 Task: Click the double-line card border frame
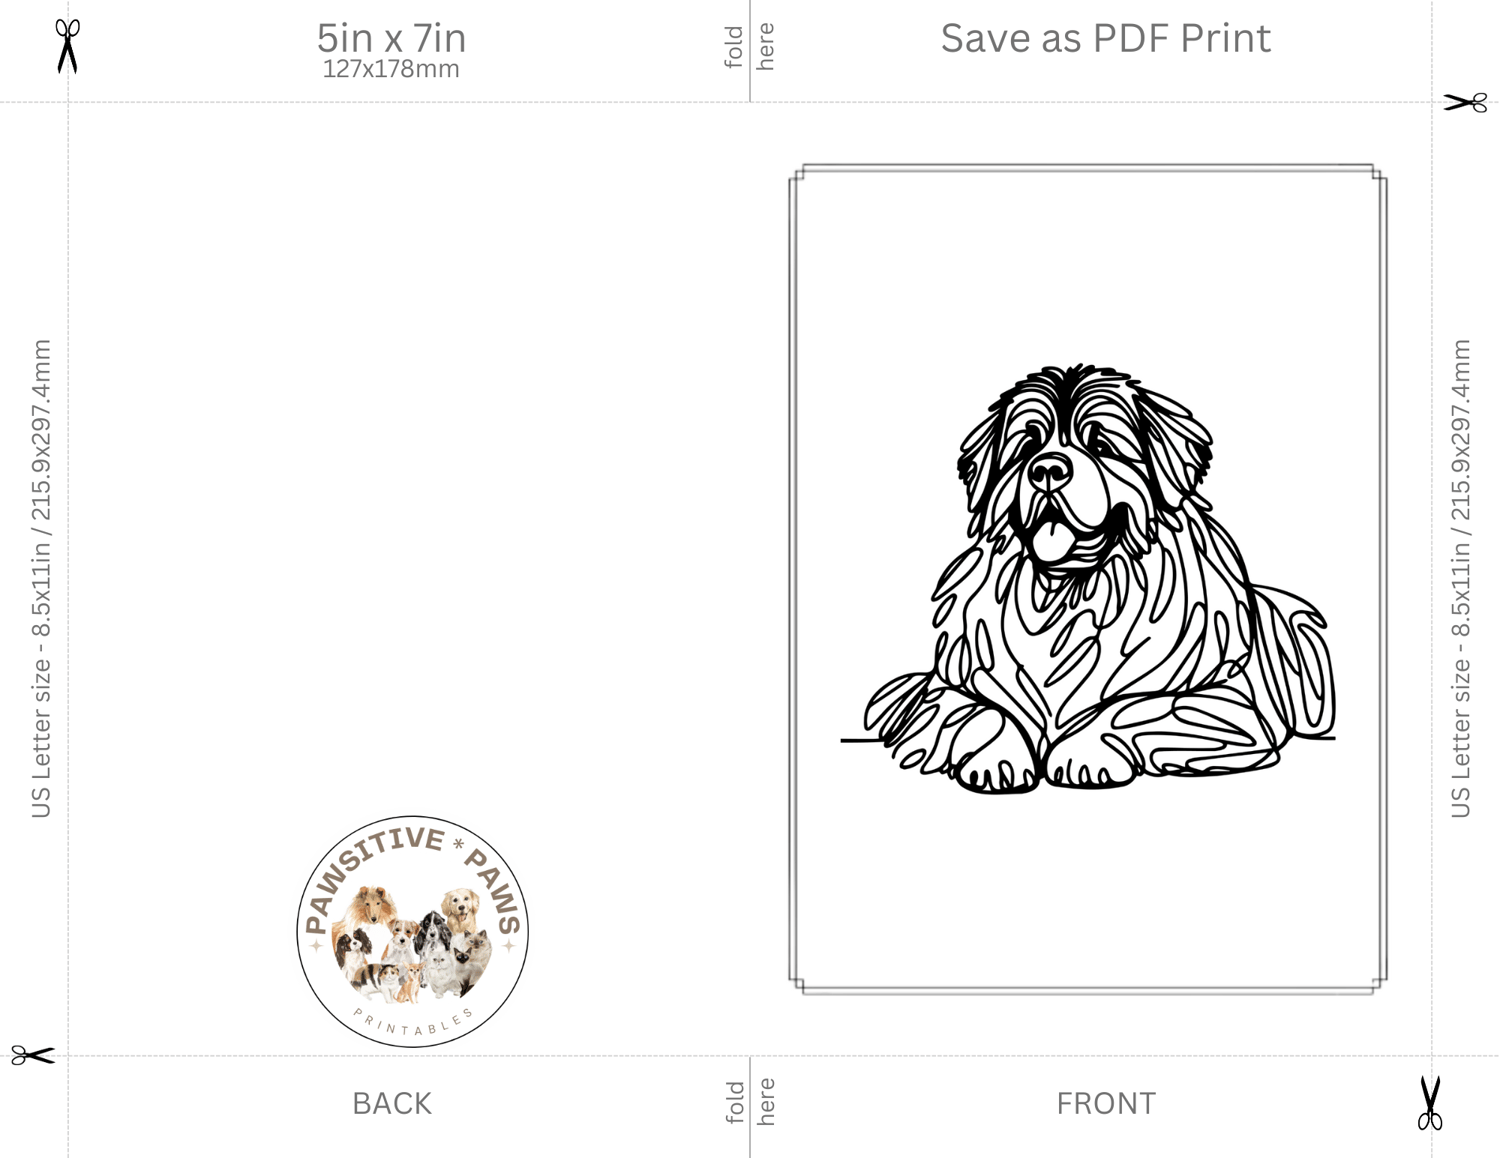(x=1088, y=579)
